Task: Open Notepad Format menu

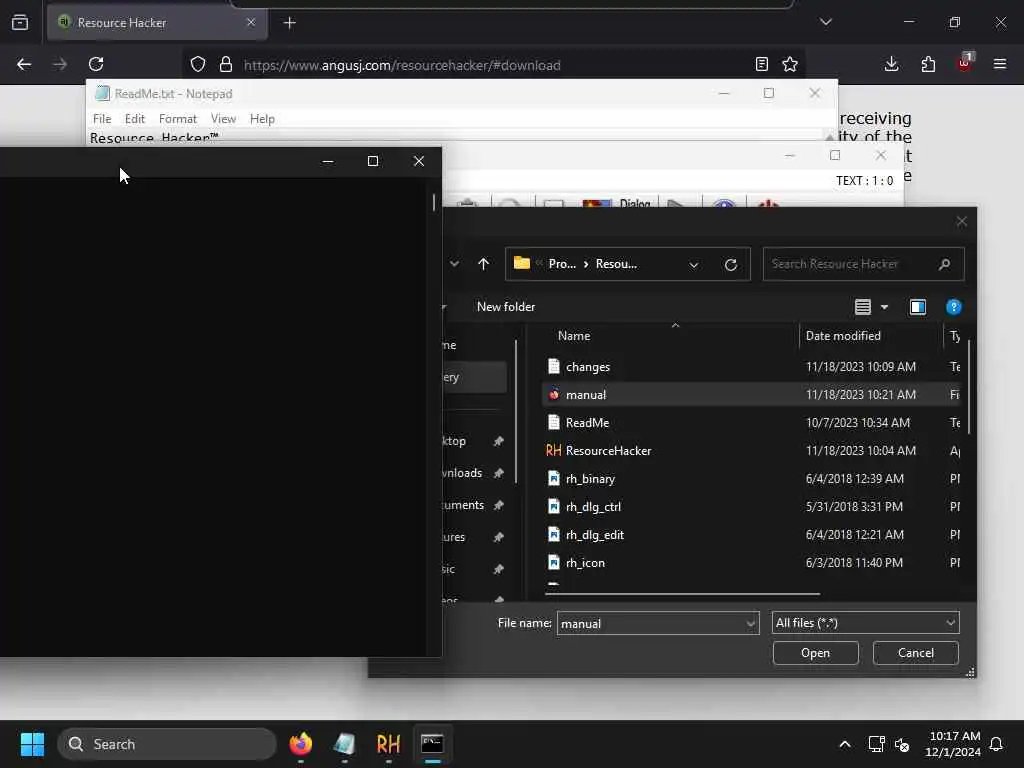Action: tap(178, 119)
